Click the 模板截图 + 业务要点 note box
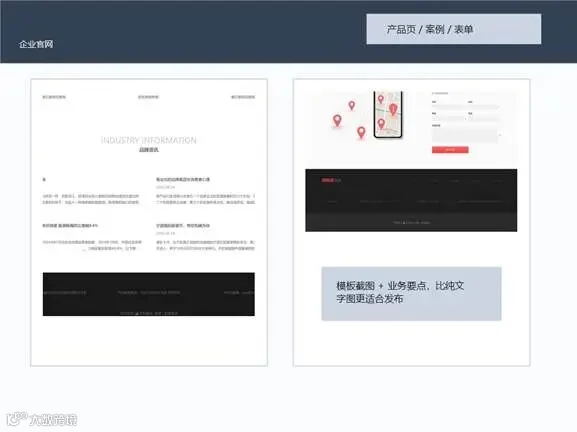 click(x=411, y=294)
